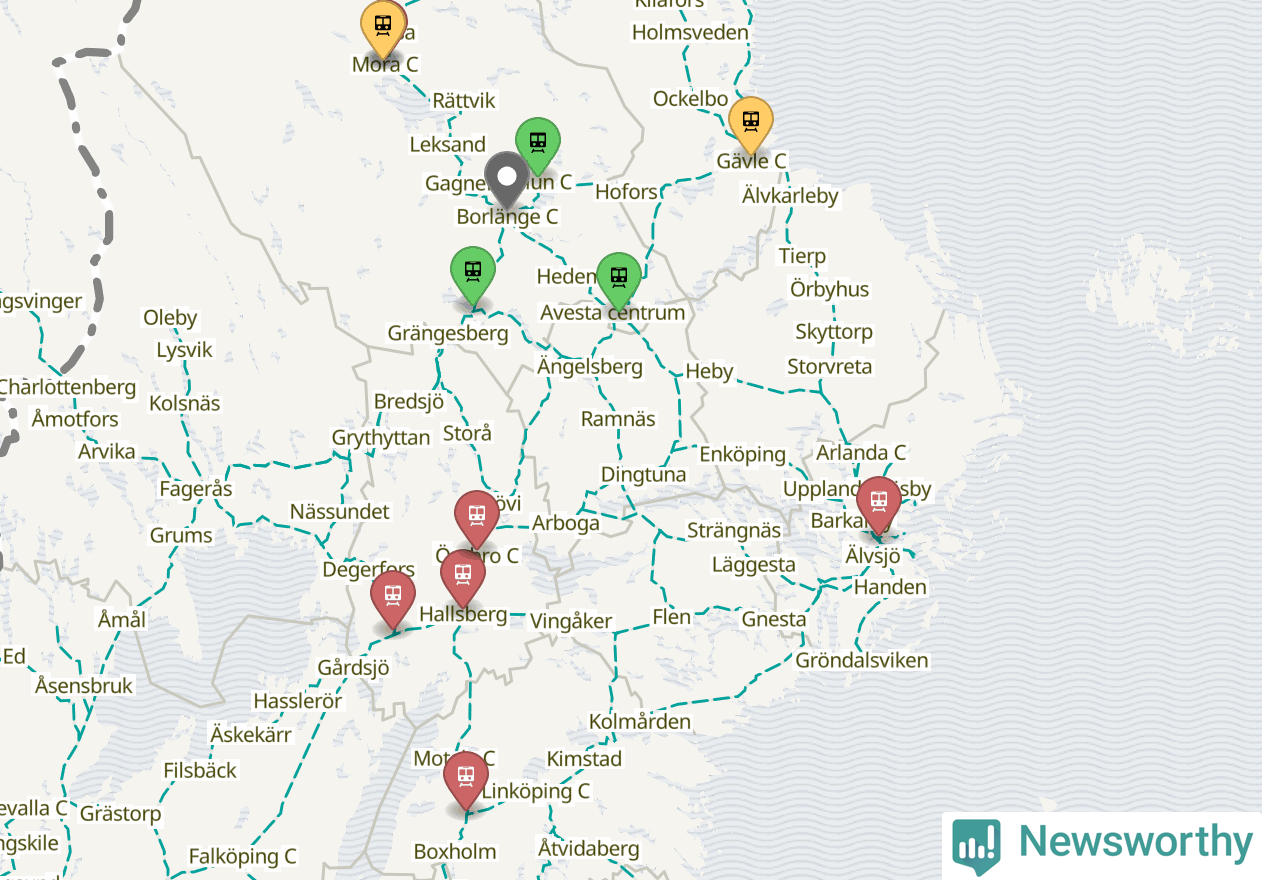This screenshot has width=1262, height=880.
Task: Click the Hasslerör label
Action: pos(298,701)
